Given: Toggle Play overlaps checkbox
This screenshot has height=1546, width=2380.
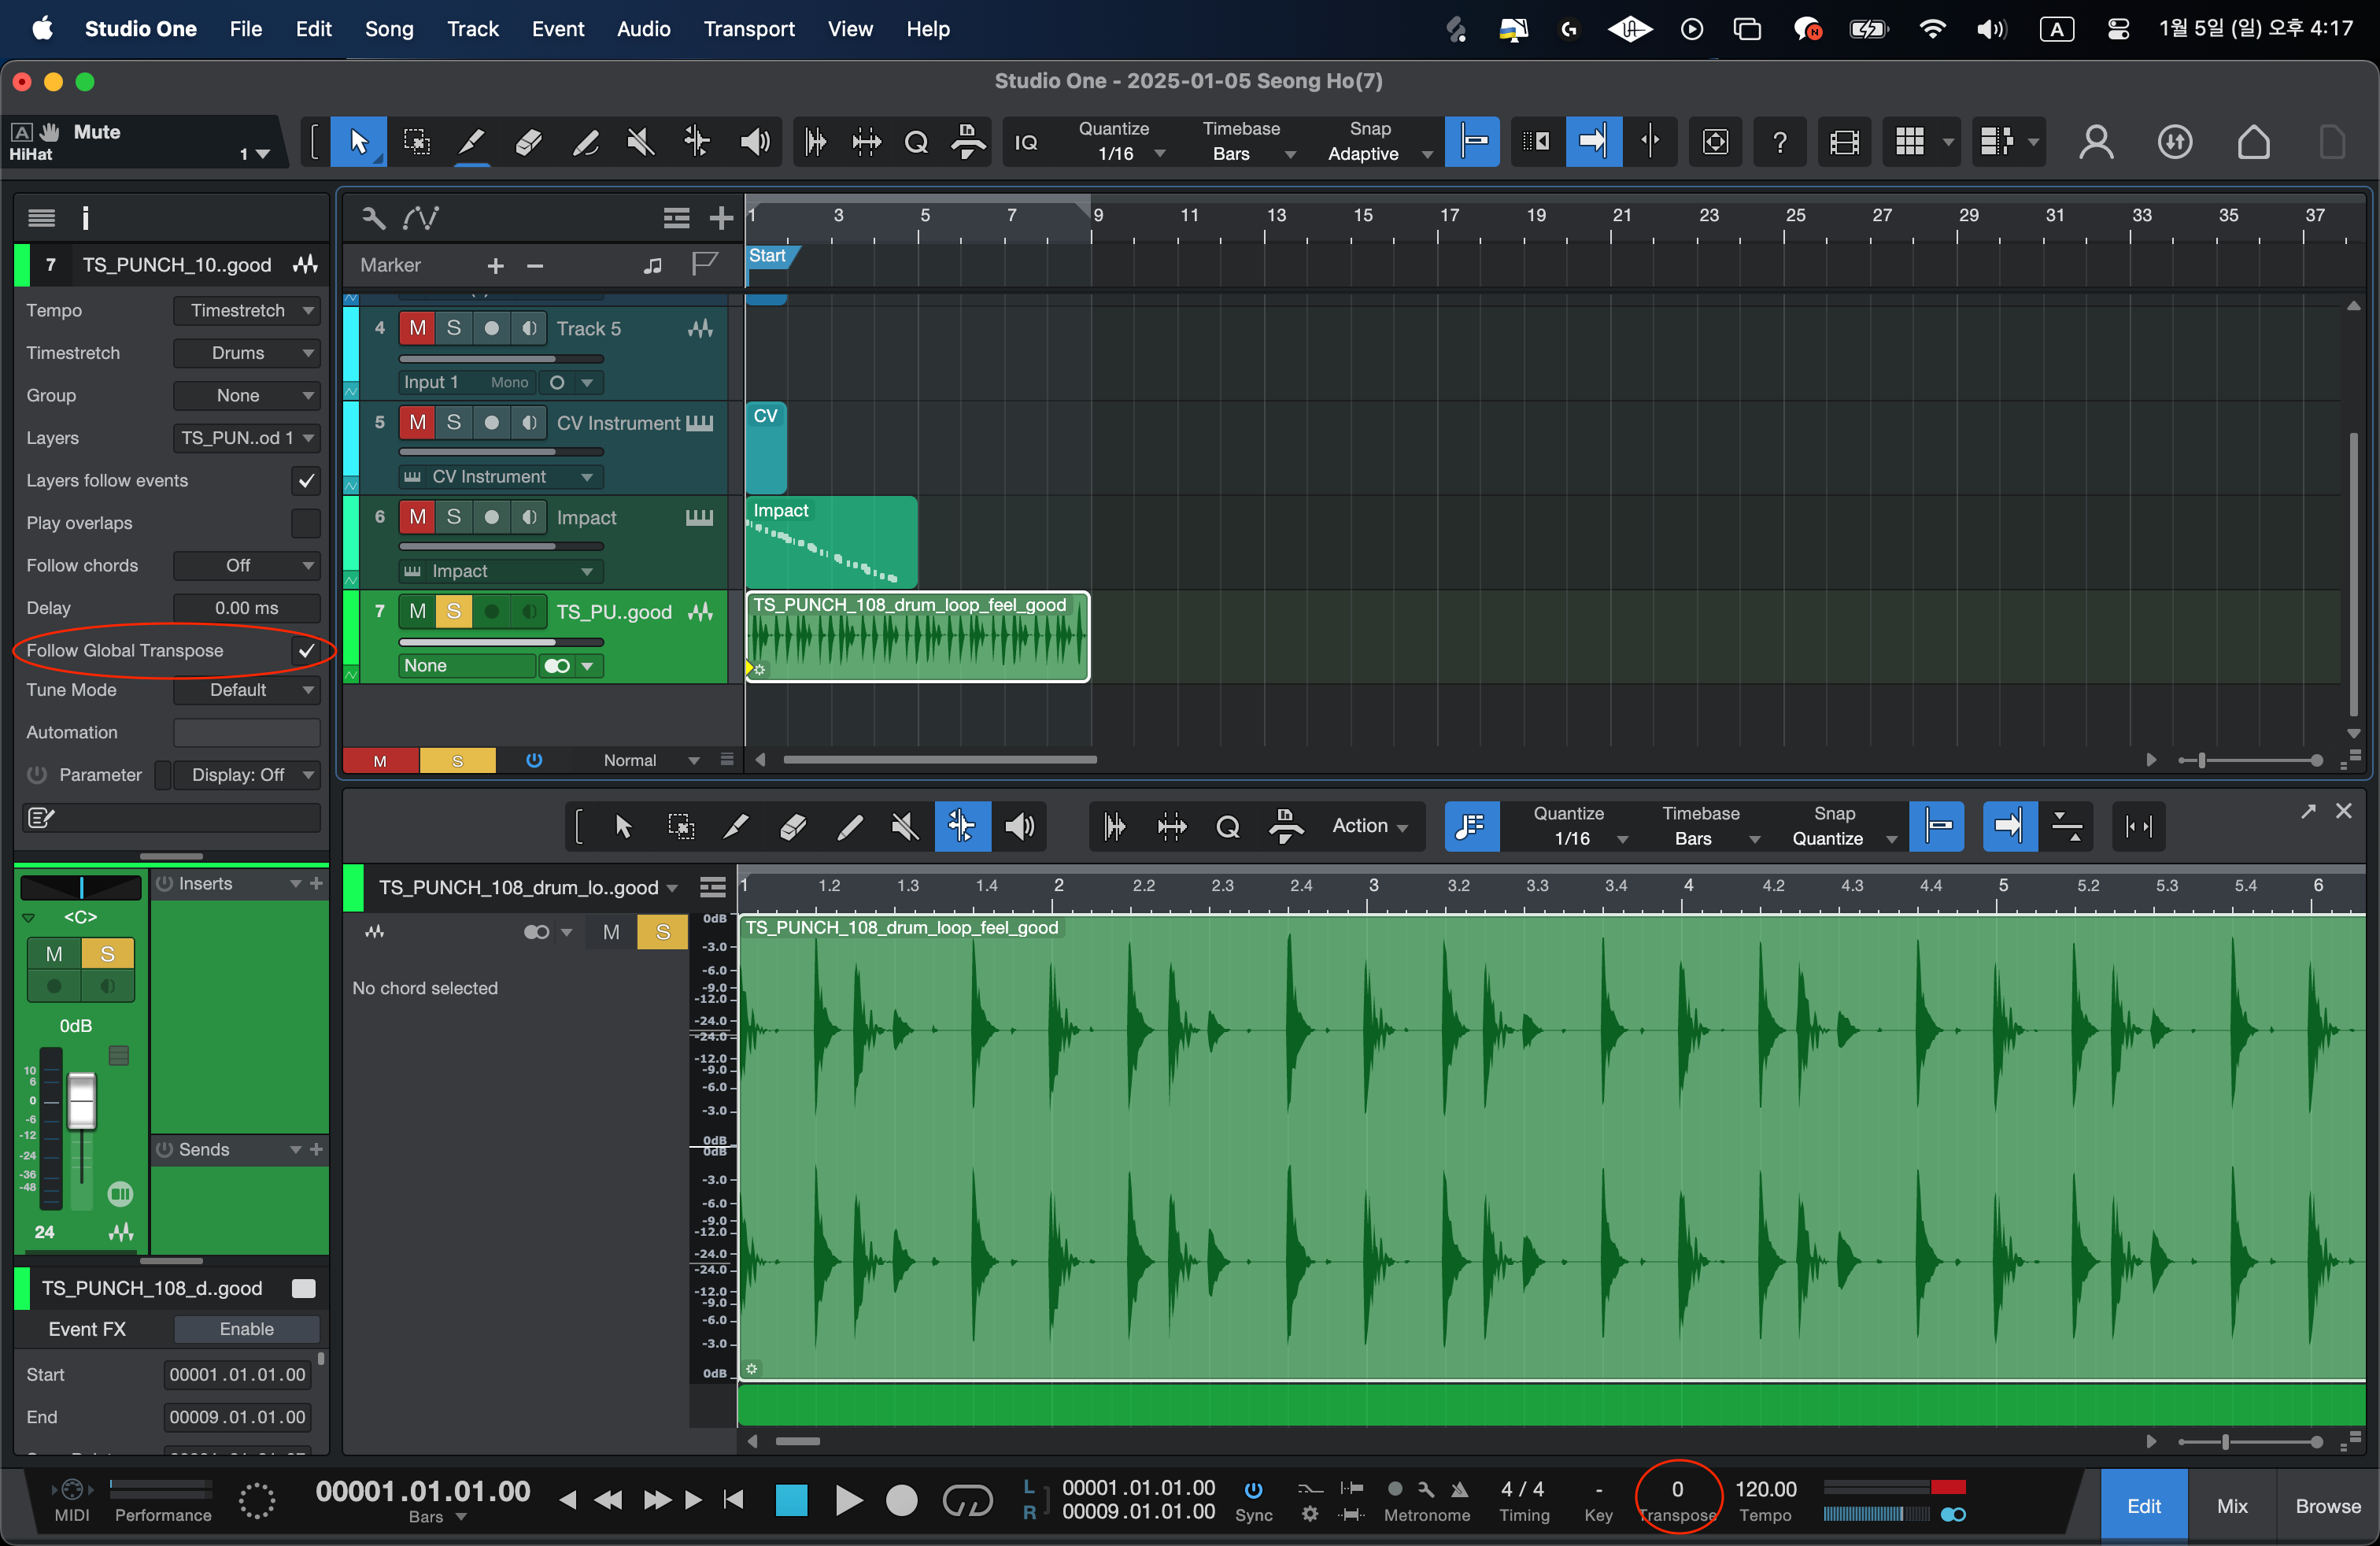Looking at the screenshot, I should (x=306, y=523).
